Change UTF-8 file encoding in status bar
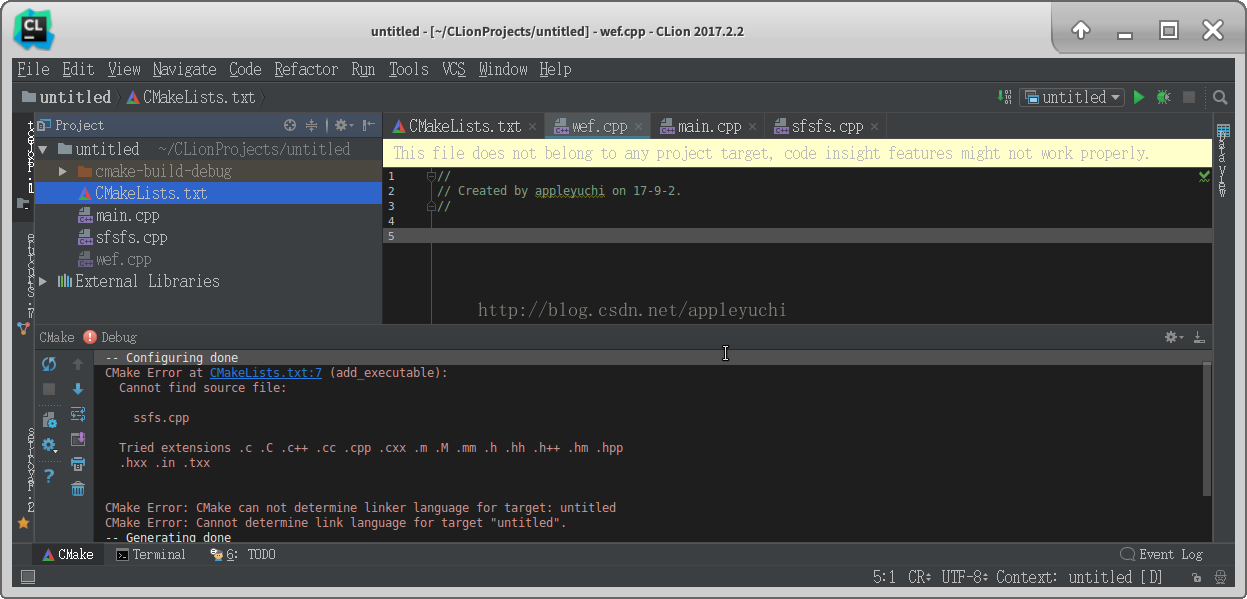Viewport: 1247px width, 599px height. (966, 577)
